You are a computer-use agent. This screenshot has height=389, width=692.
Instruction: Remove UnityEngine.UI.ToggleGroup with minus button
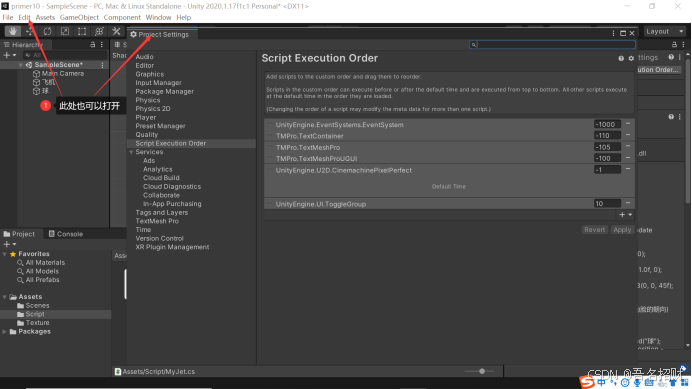click(x=628, y=203)
